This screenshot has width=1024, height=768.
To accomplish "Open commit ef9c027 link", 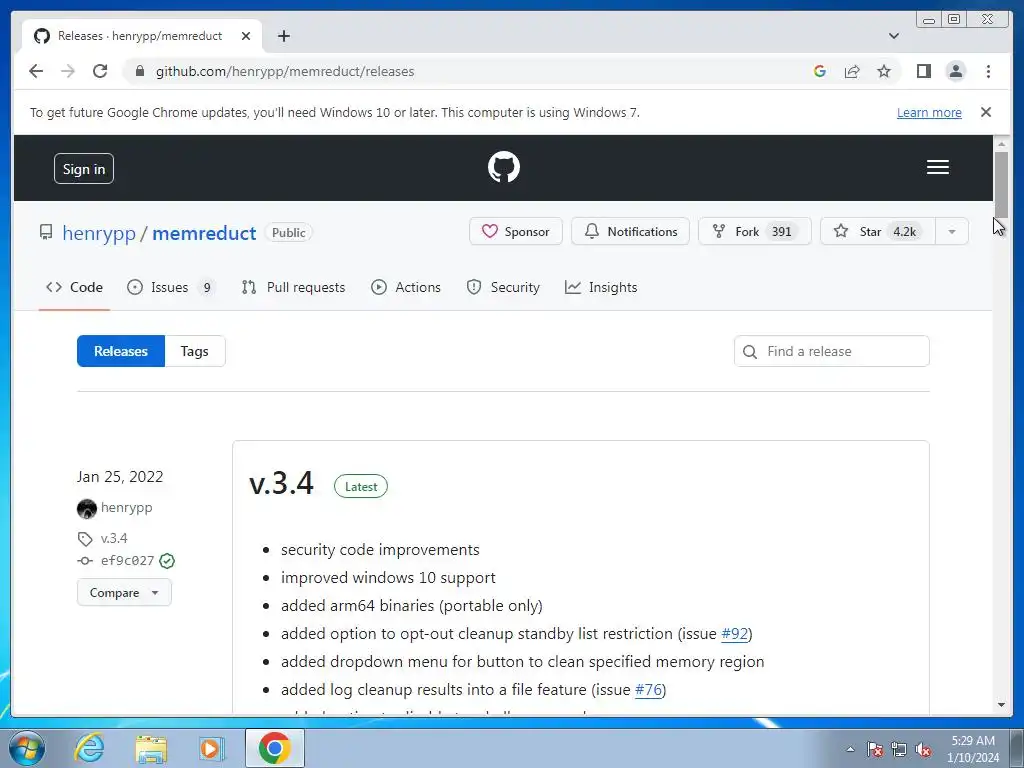I will coord(127,561).
